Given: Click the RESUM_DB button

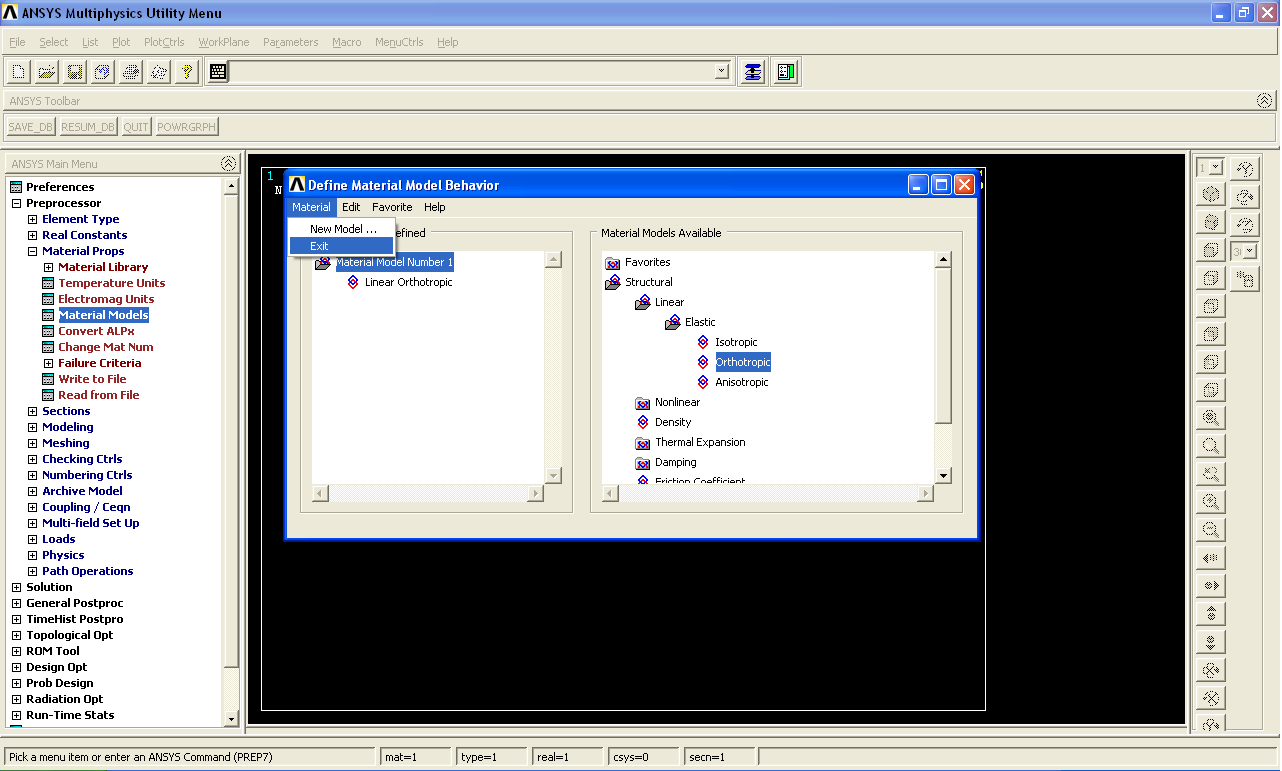Looking at the screenshot, I should (88, 127).
